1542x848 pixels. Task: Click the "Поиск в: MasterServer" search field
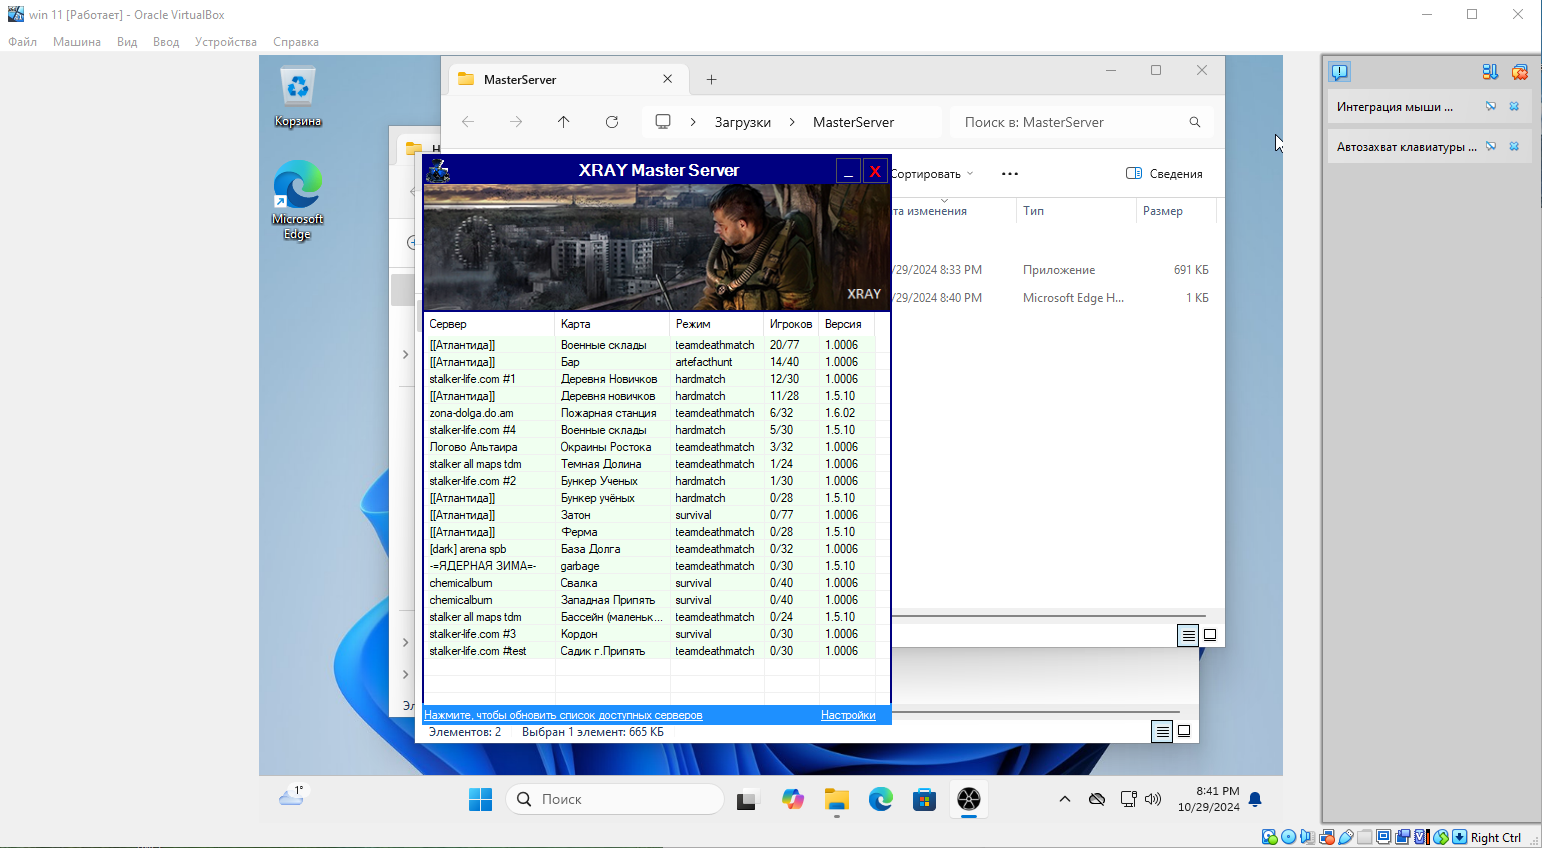click(1081, 122)
